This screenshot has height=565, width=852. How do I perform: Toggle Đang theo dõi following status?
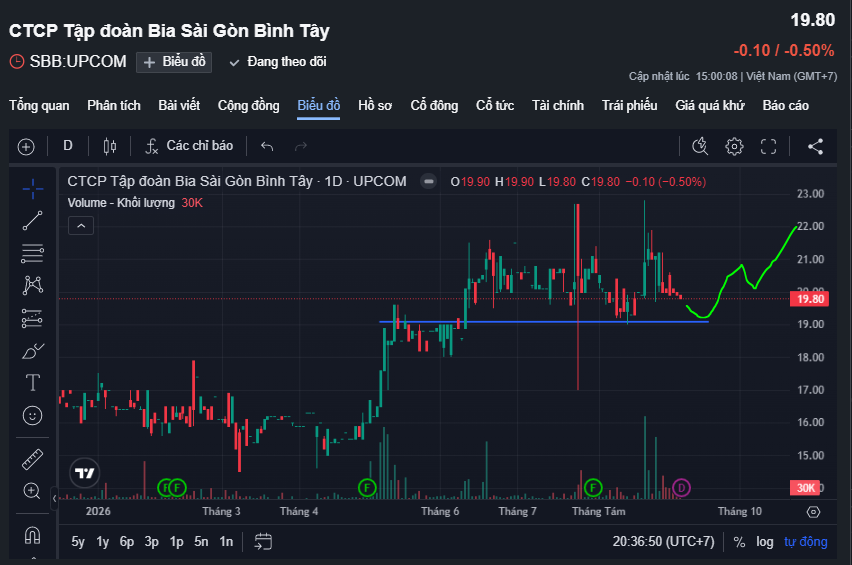[278, 62]
